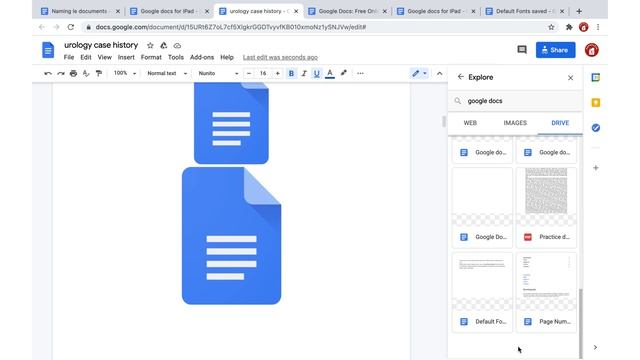Open the highlight color tool
The image size is (640, 360).
click(344, 73)
